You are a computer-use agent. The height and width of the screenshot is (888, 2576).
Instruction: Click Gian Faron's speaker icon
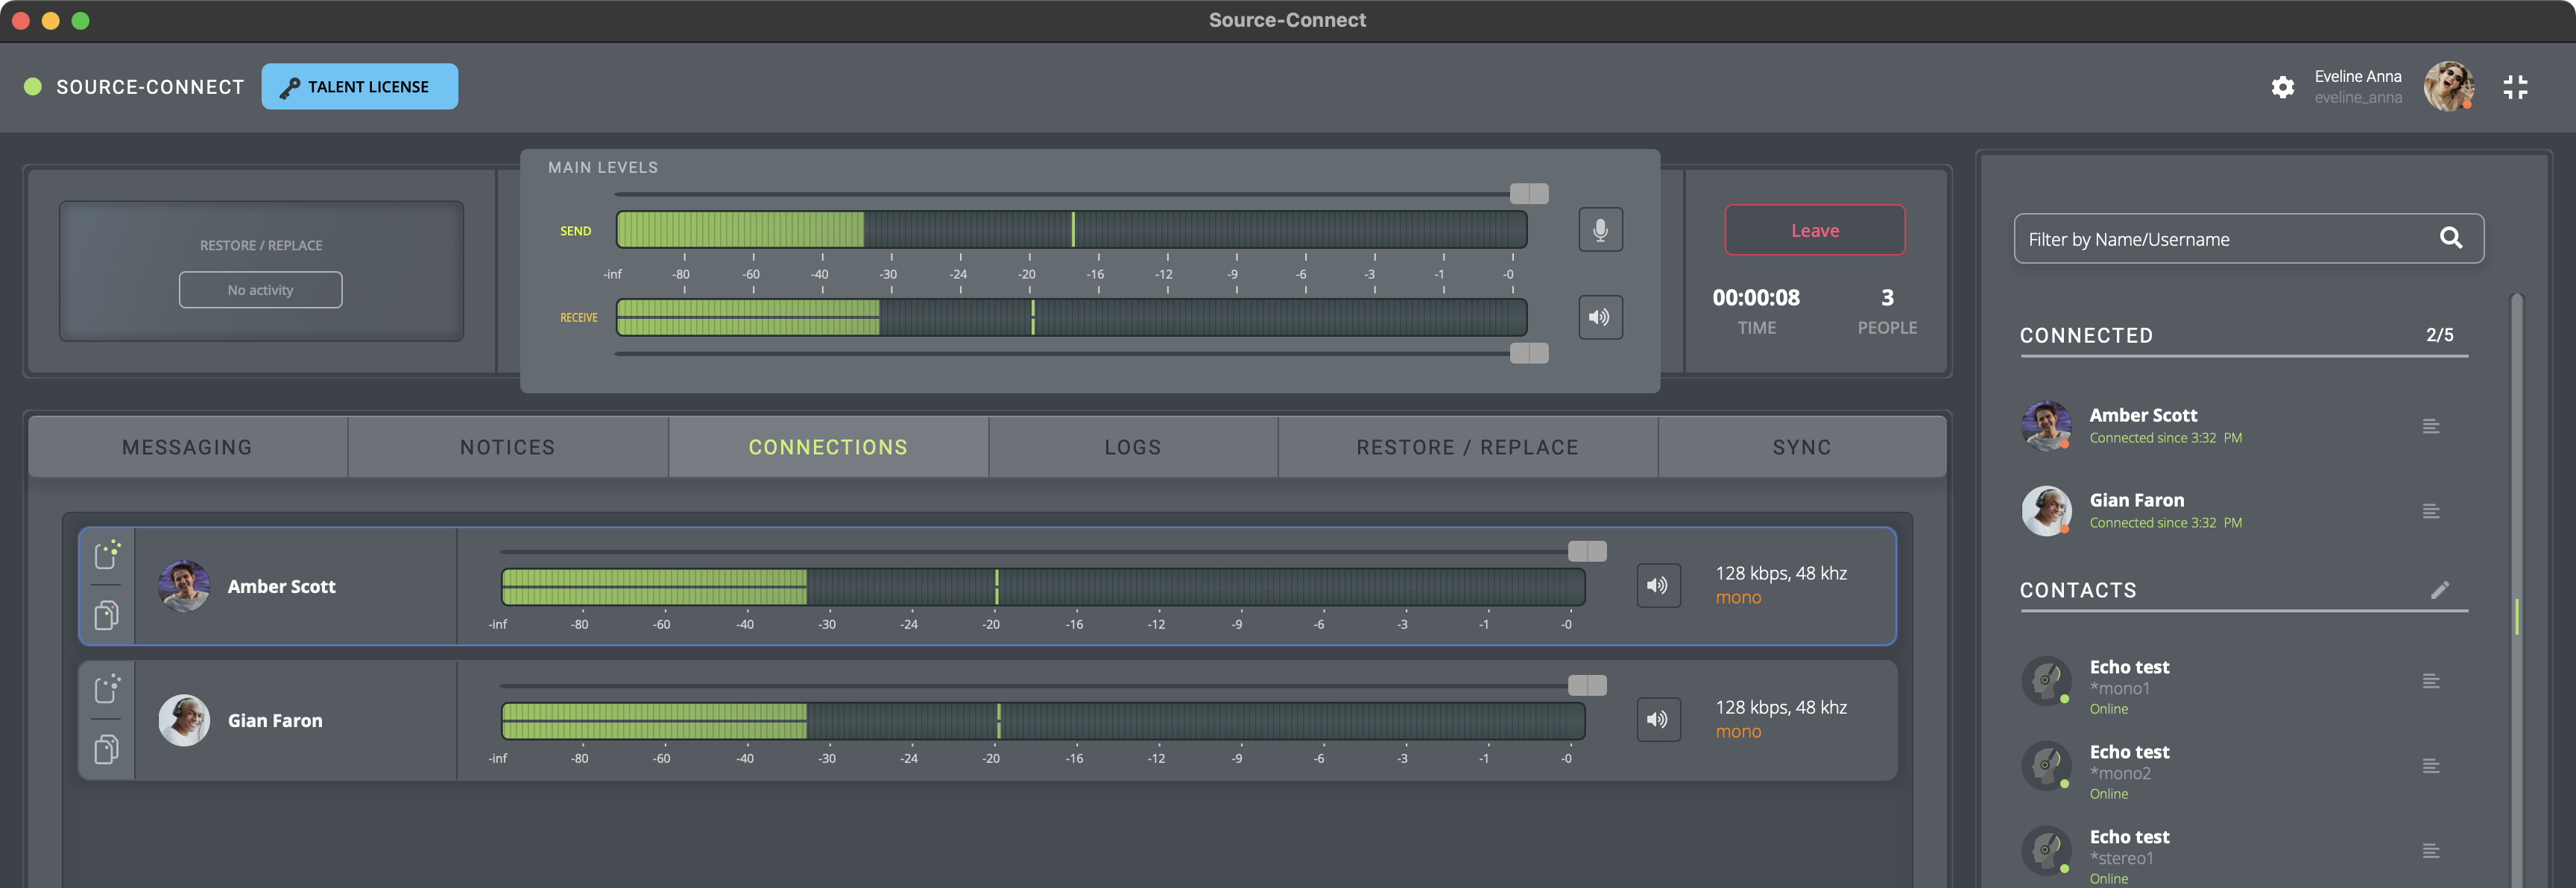1657,719
